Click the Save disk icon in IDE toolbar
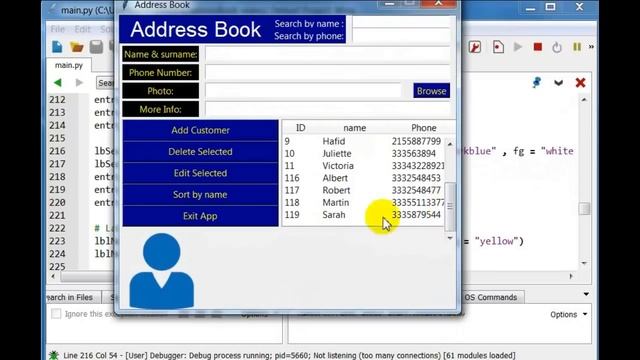The image size is (640, 360). point(96,47)
